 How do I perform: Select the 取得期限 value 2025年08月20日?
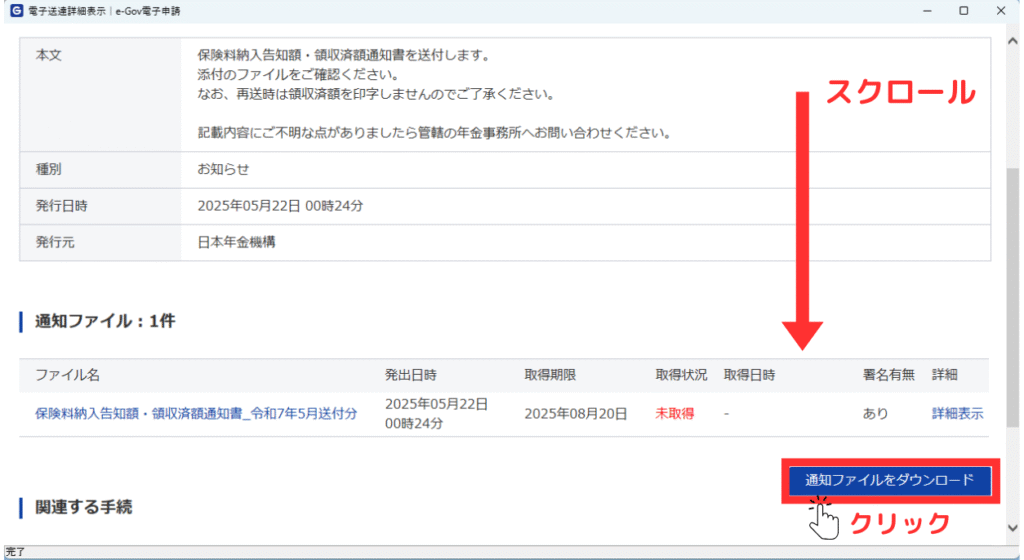click(575, 413)
